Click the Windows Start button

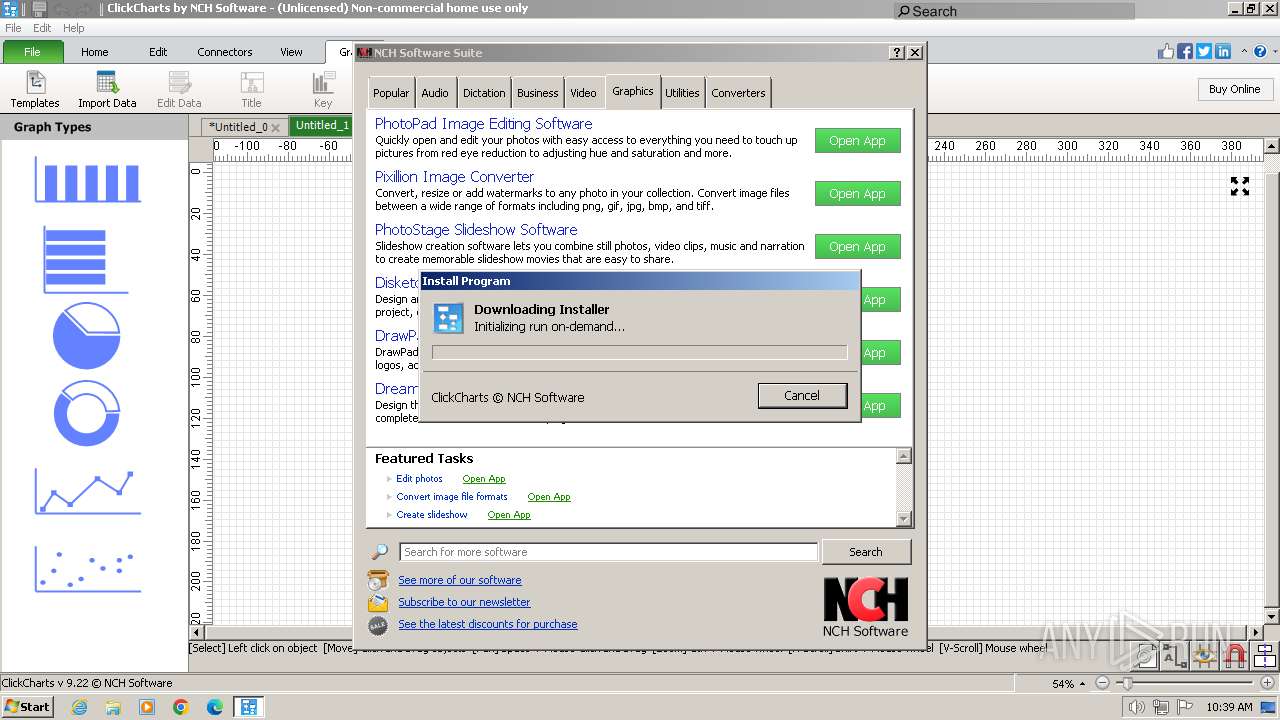[27, 707]
